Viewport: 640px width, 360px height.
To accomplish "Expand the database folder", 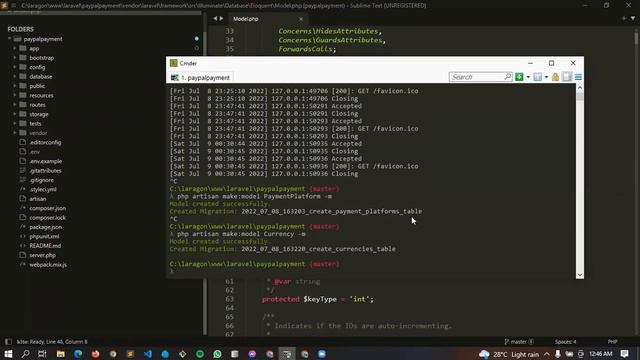I will (x=15, y=76).
